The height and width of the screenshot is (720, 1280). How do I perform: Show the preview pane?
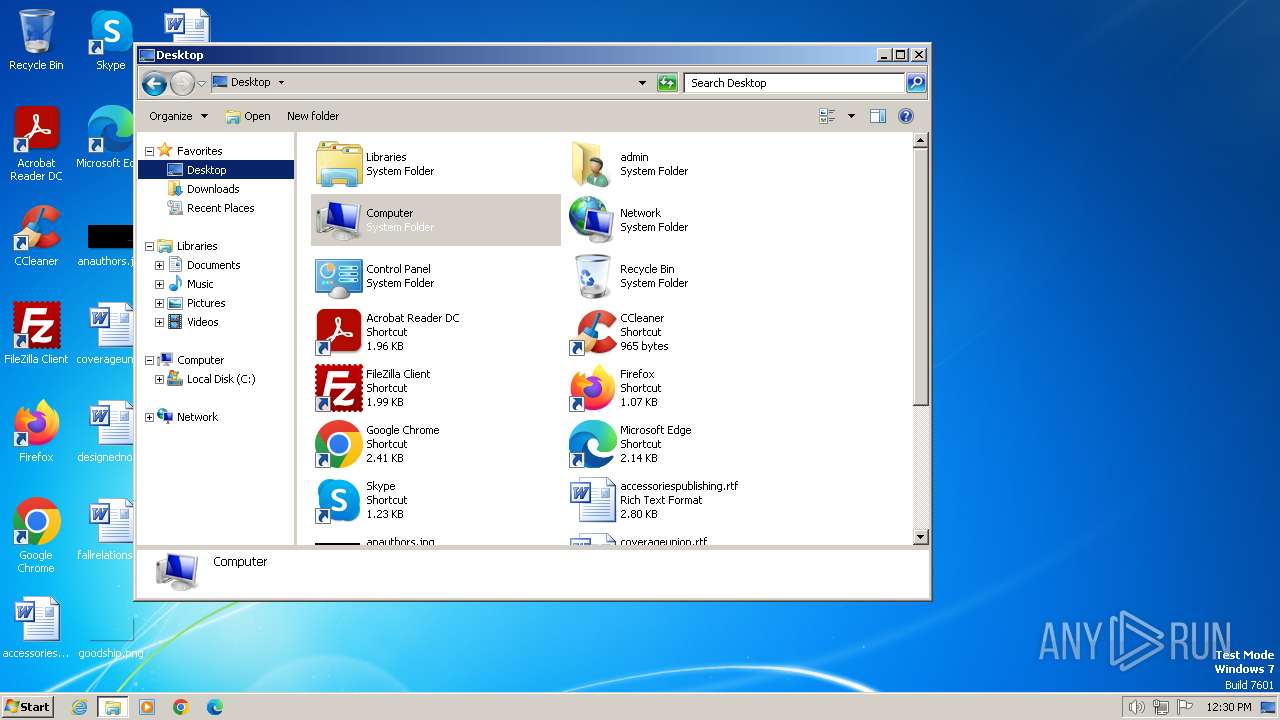coord(877,116)
